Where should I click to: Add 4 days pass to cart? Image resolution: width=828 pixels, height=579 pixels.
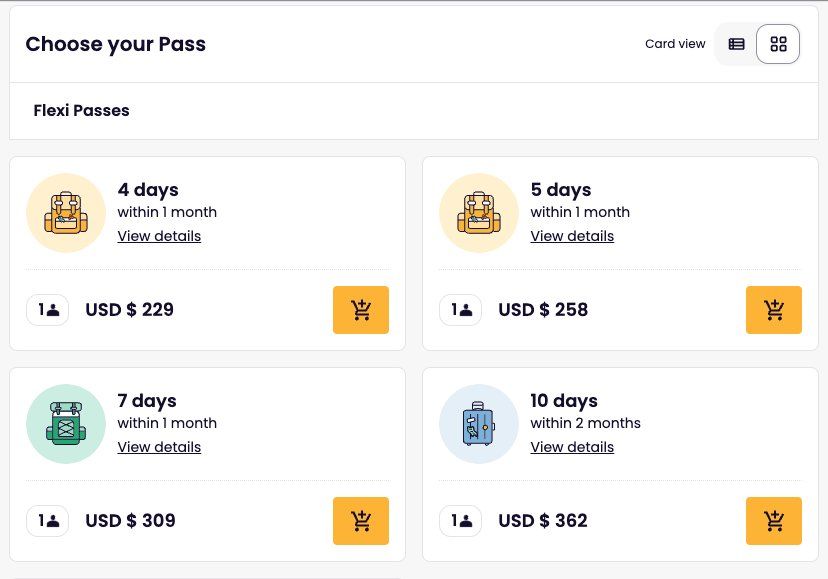361,310
